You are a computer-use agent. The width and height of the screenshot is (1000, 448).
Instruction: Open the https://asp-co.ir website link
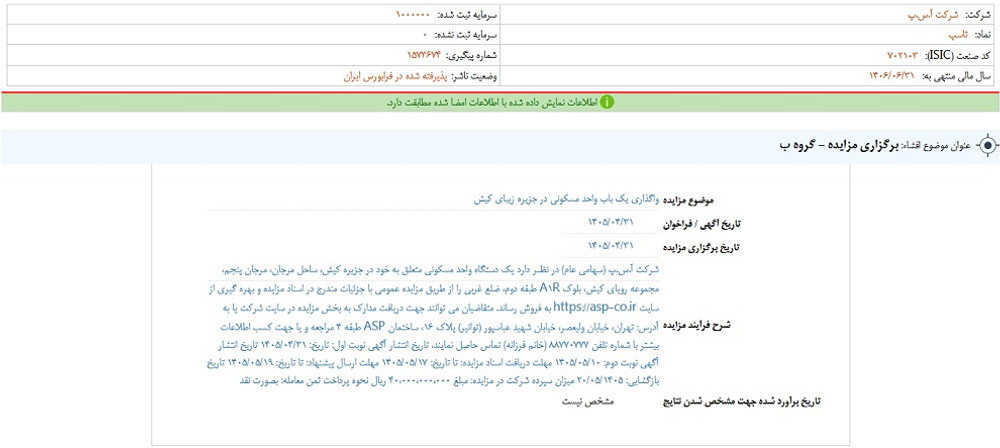pyautogui.click(x=594, y=306)
